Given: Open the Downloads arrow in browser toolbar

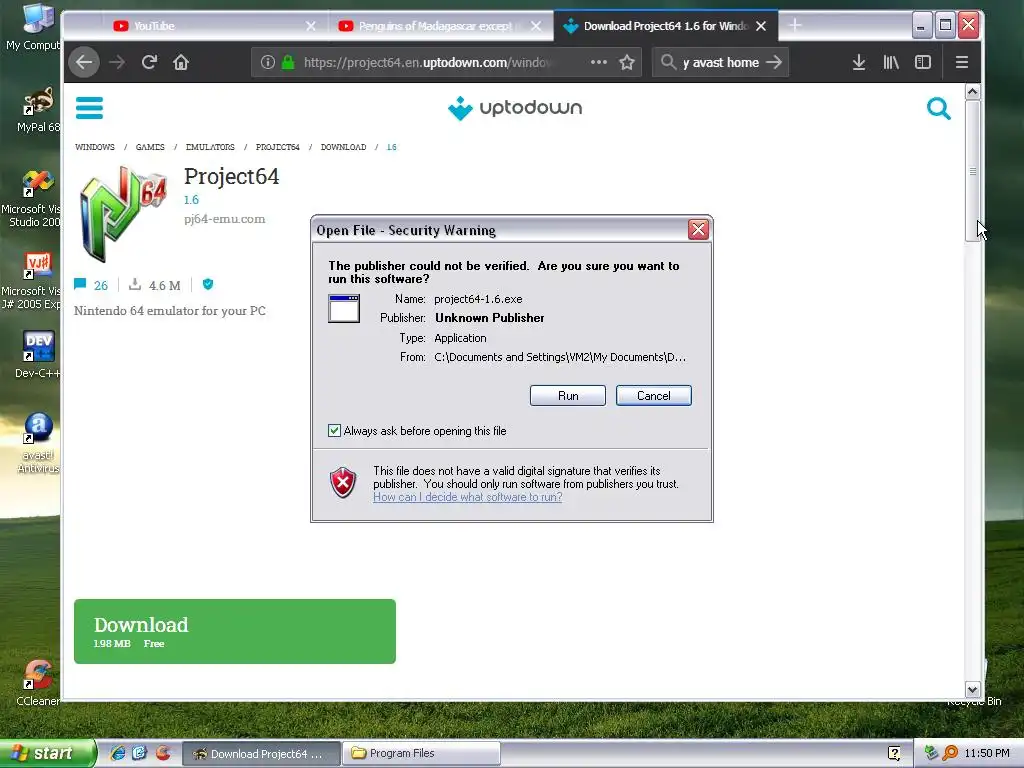Looking at the screenshot, I should [859, 62].
